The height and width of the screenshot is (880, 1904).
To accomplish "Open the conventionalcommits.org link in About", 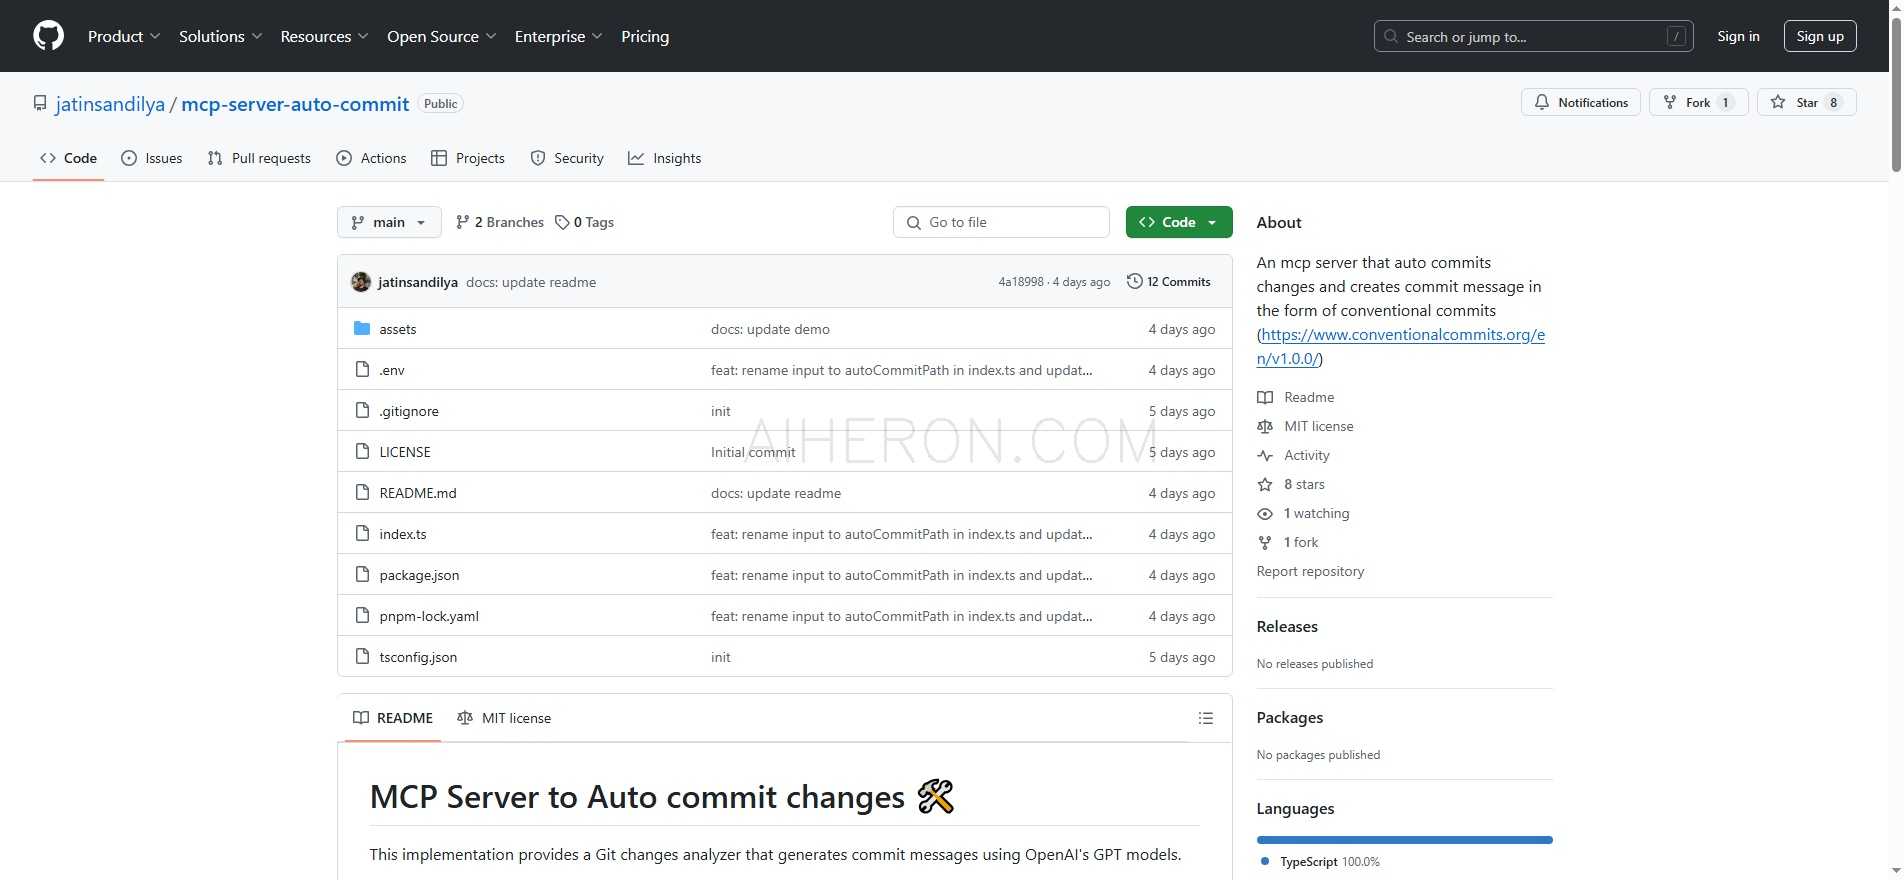I will coord(1401,346).
